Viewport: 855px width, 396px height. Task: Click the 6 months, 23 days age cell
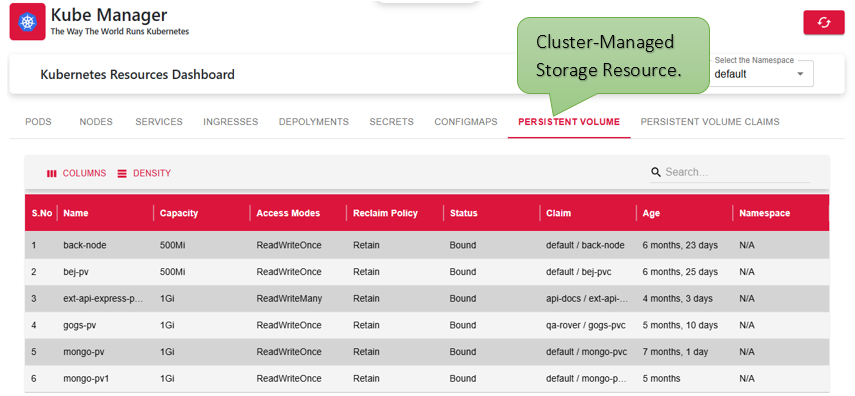[680, 245]
